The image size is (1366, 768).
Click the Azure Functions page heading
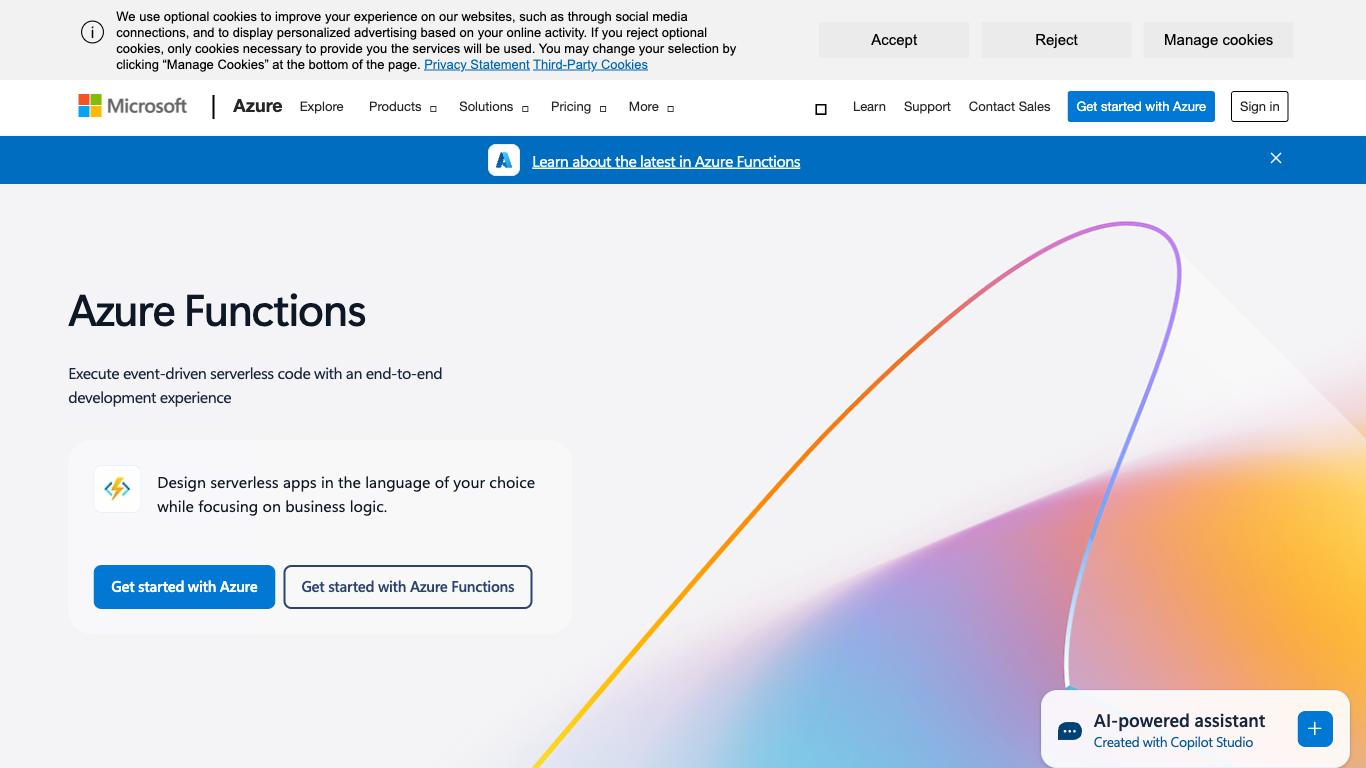(217, 311)
